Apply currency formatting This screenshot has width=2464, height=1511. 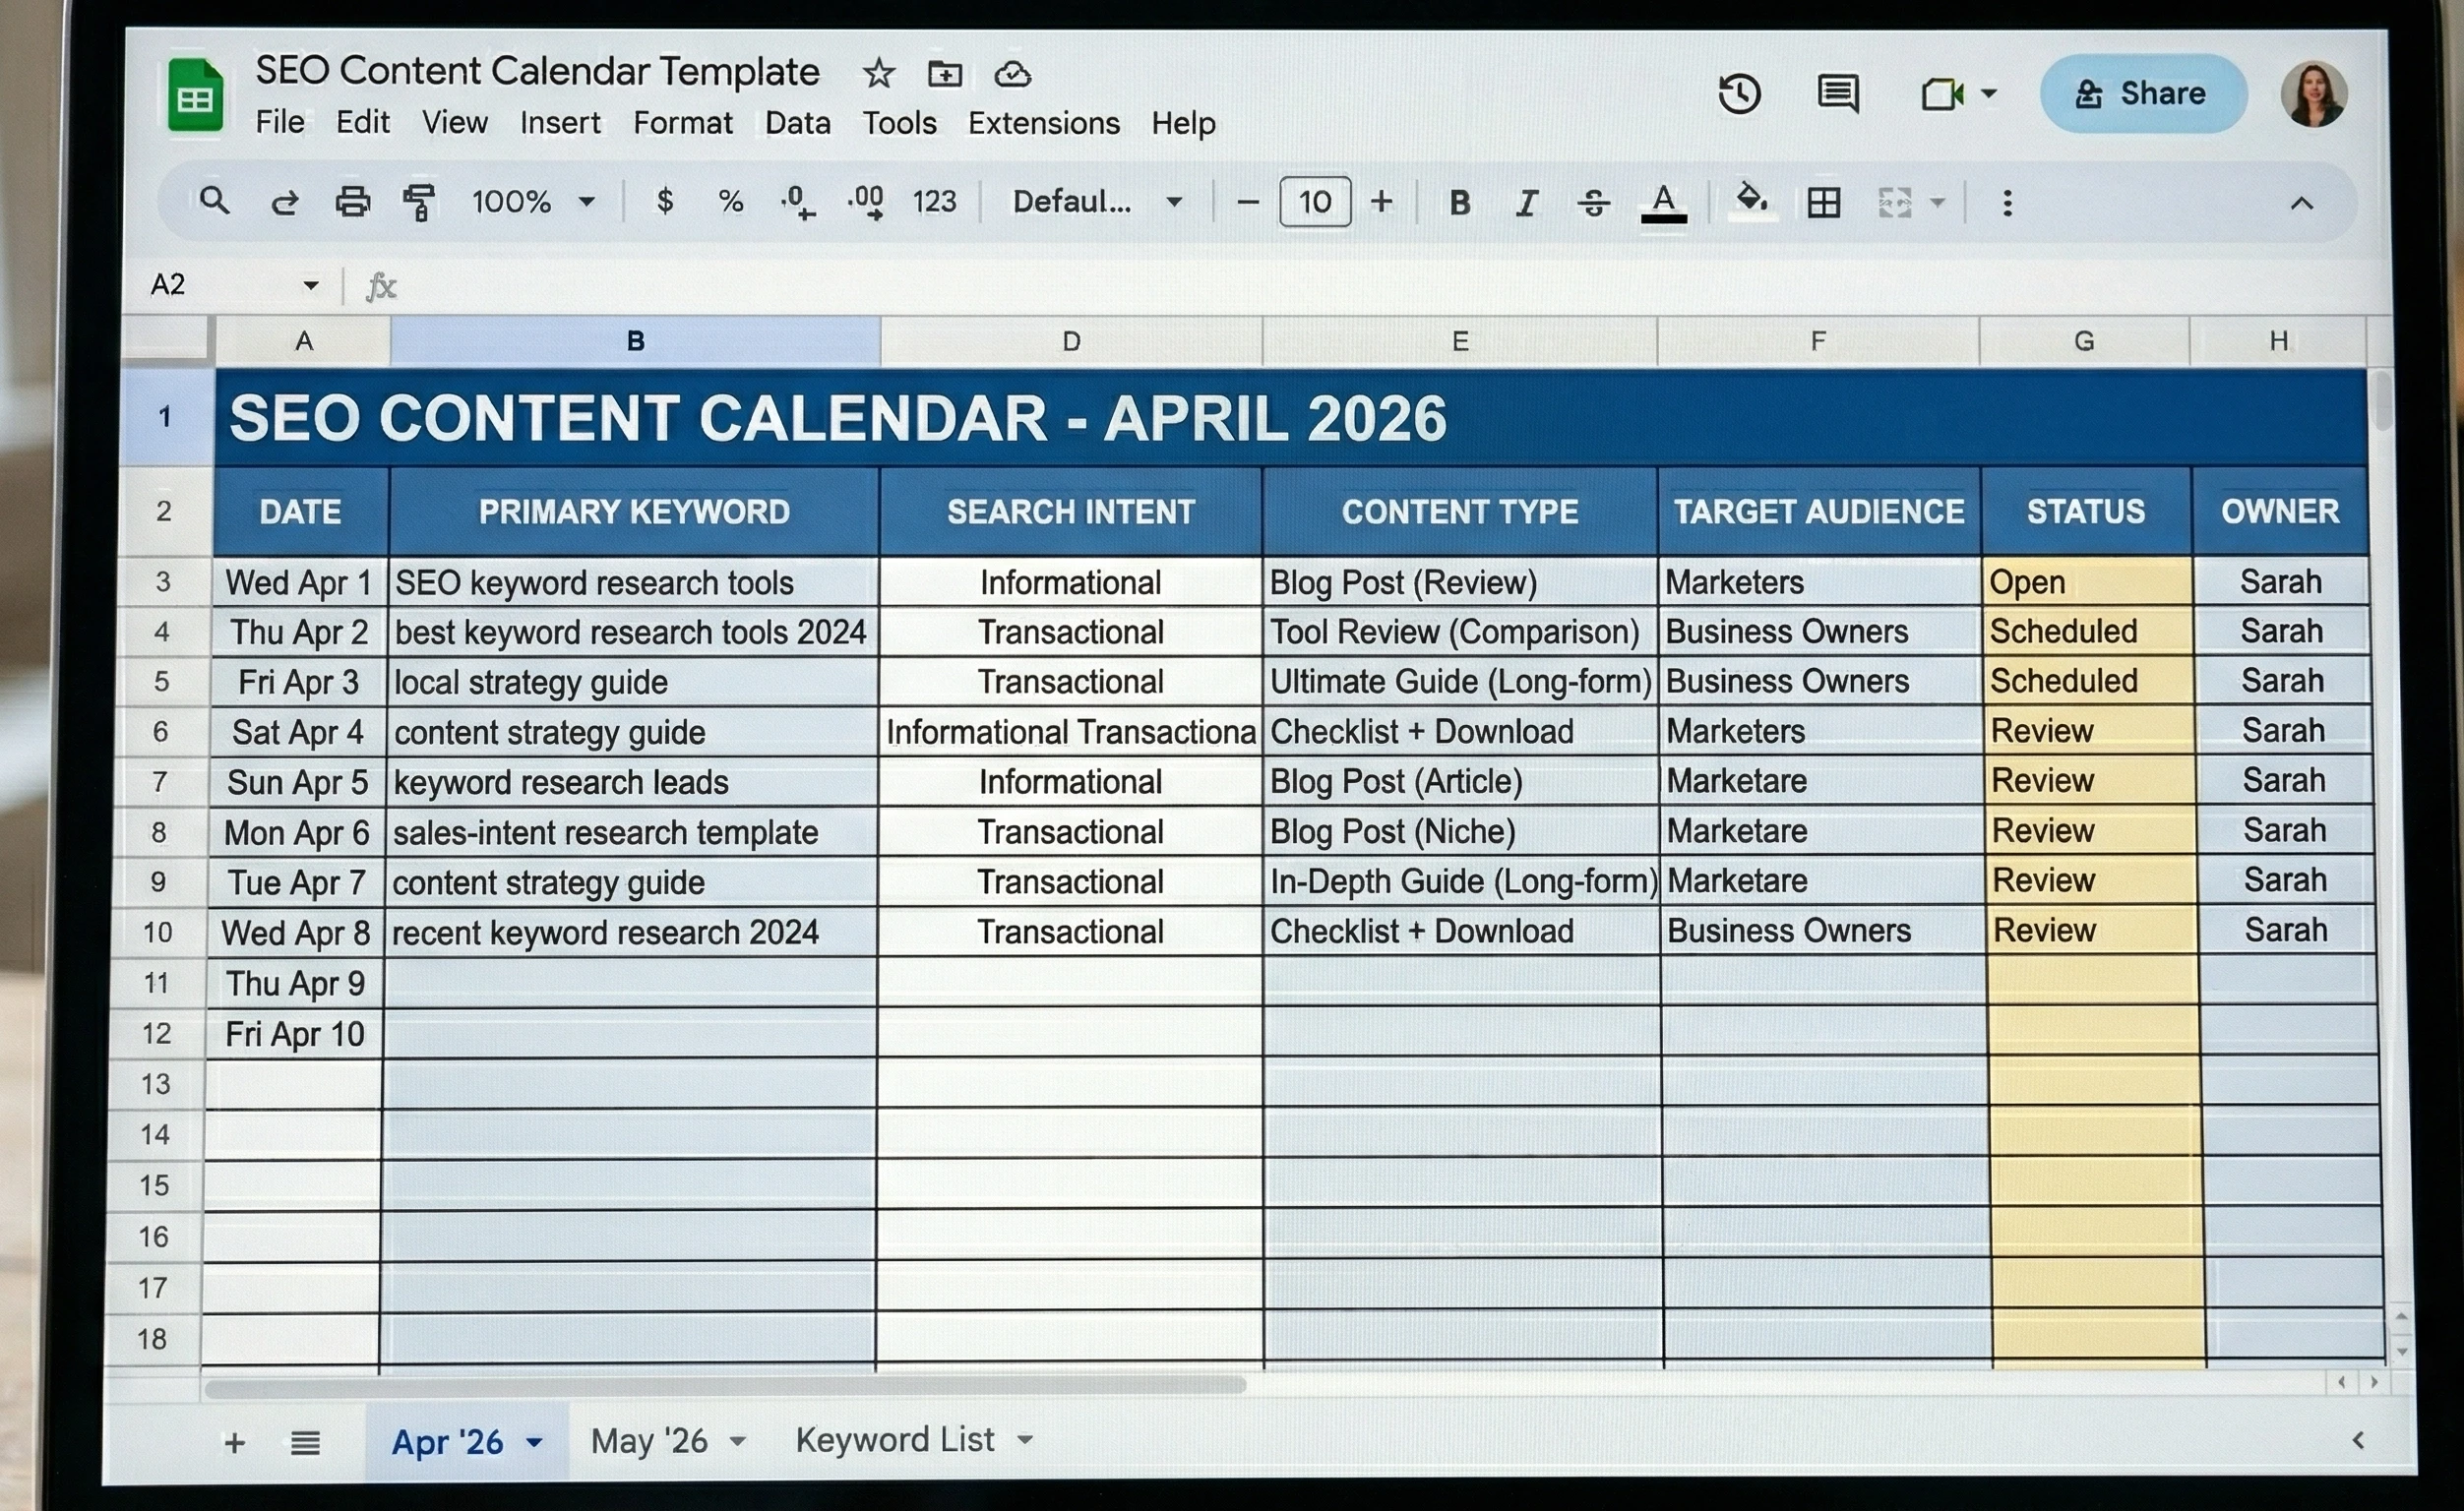point(665,202)
